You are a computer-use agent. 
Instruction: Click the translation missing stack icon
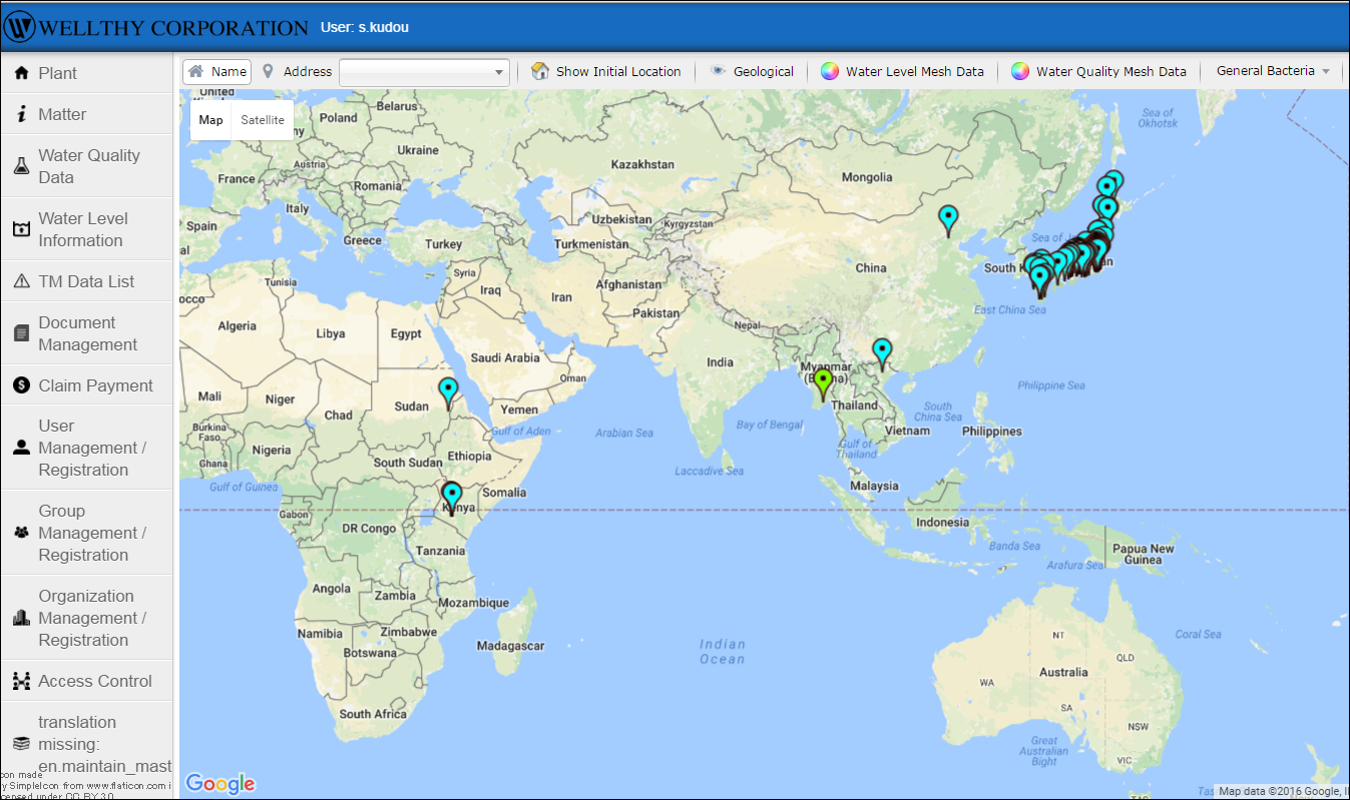pos(21,743)
